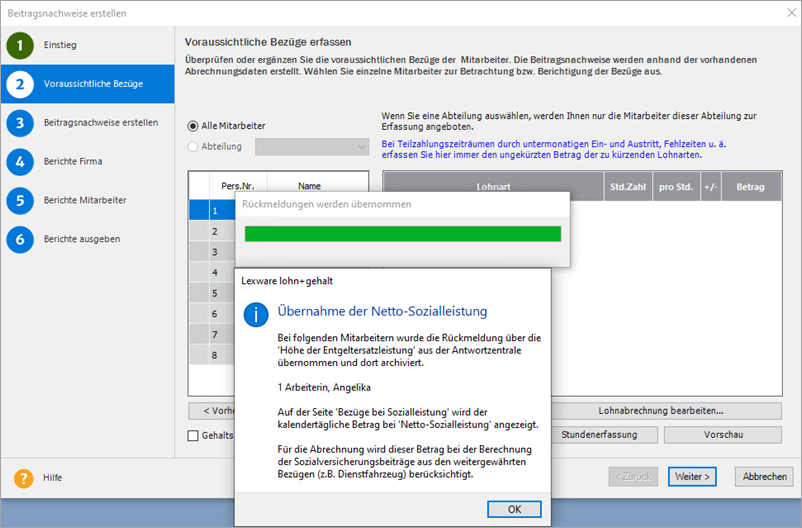Click the blue info icon in dialog
This screenshot has width=802, height=528.
259,315
